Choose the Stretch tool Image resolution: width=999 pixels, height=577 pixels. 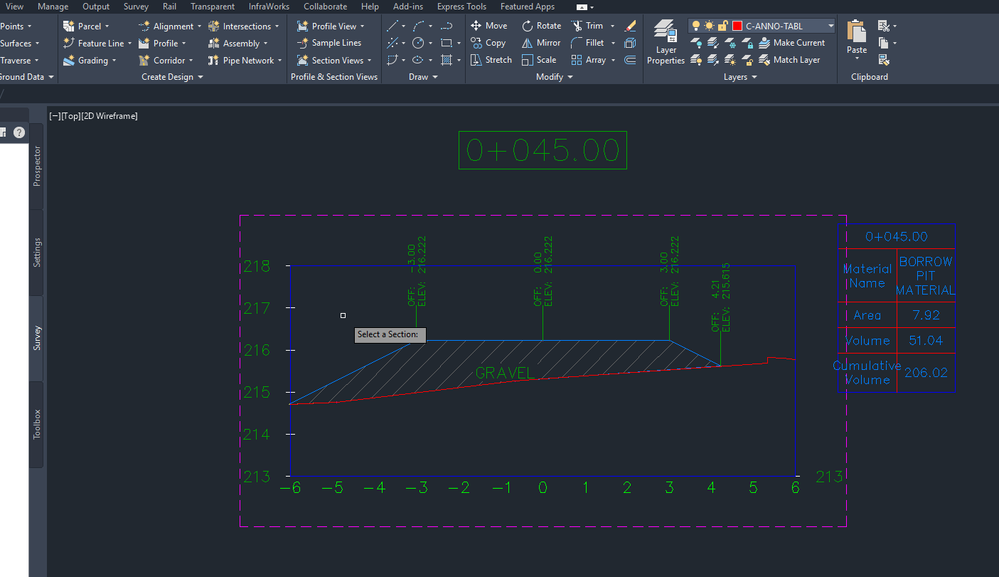pyautogui.click(x=491, y=60)
